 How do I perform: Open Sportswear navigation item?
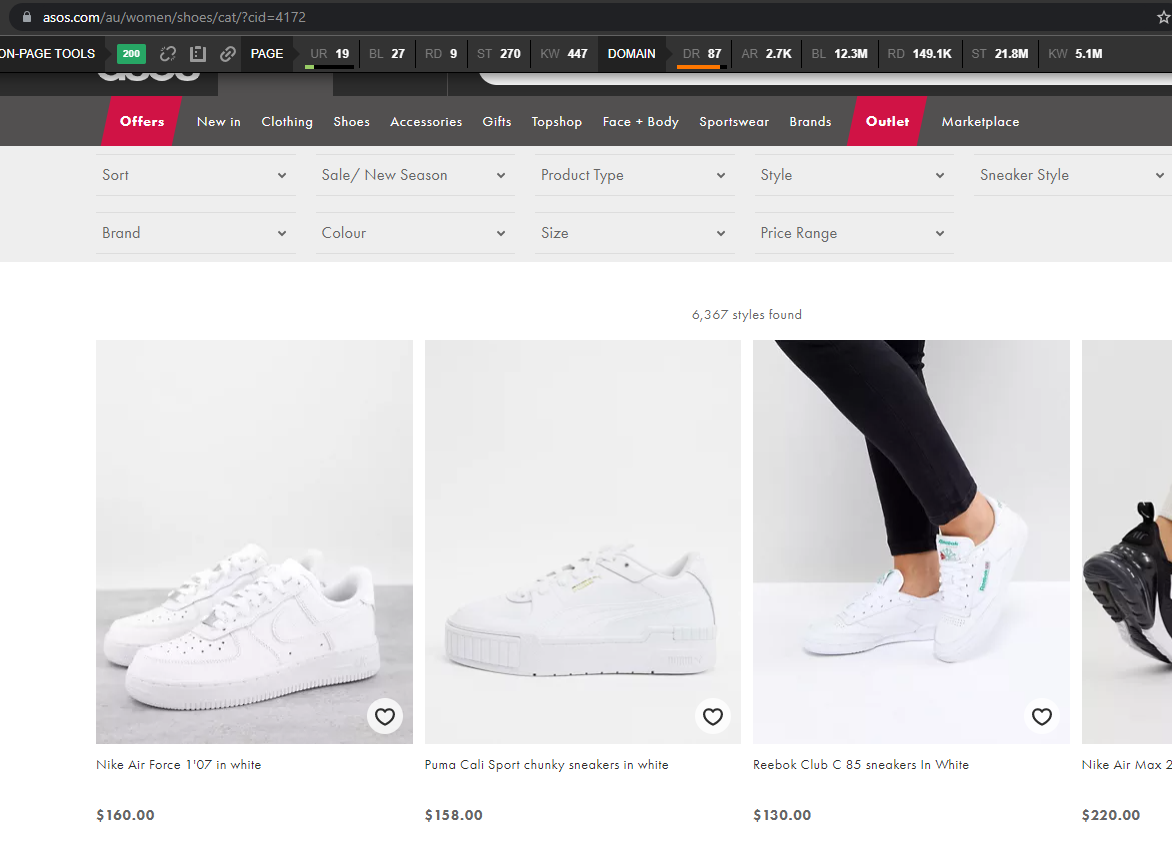pyautogui.click(x=734, y=121)
